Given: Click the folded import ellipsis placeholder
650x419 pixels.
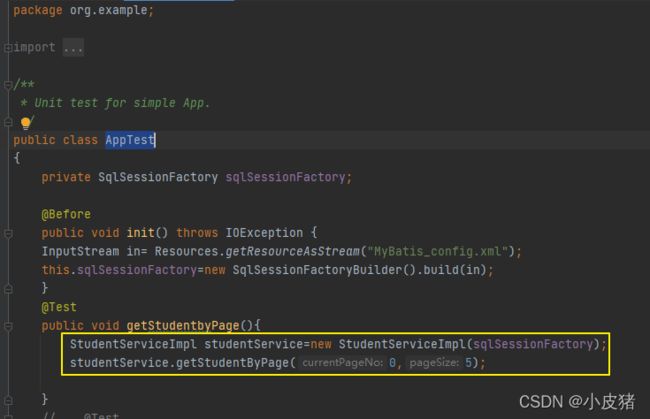Looking at the screenshot, I should (x=73, y=48).
